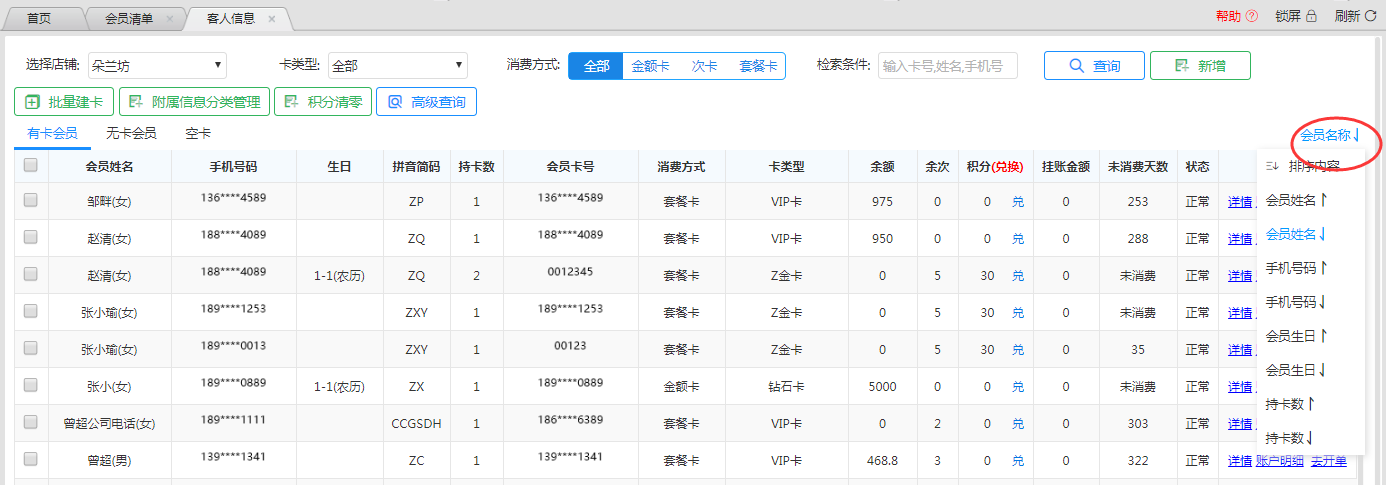Open the 选择店铺 dropdown showing 朵兰坊

click(157, 66)
